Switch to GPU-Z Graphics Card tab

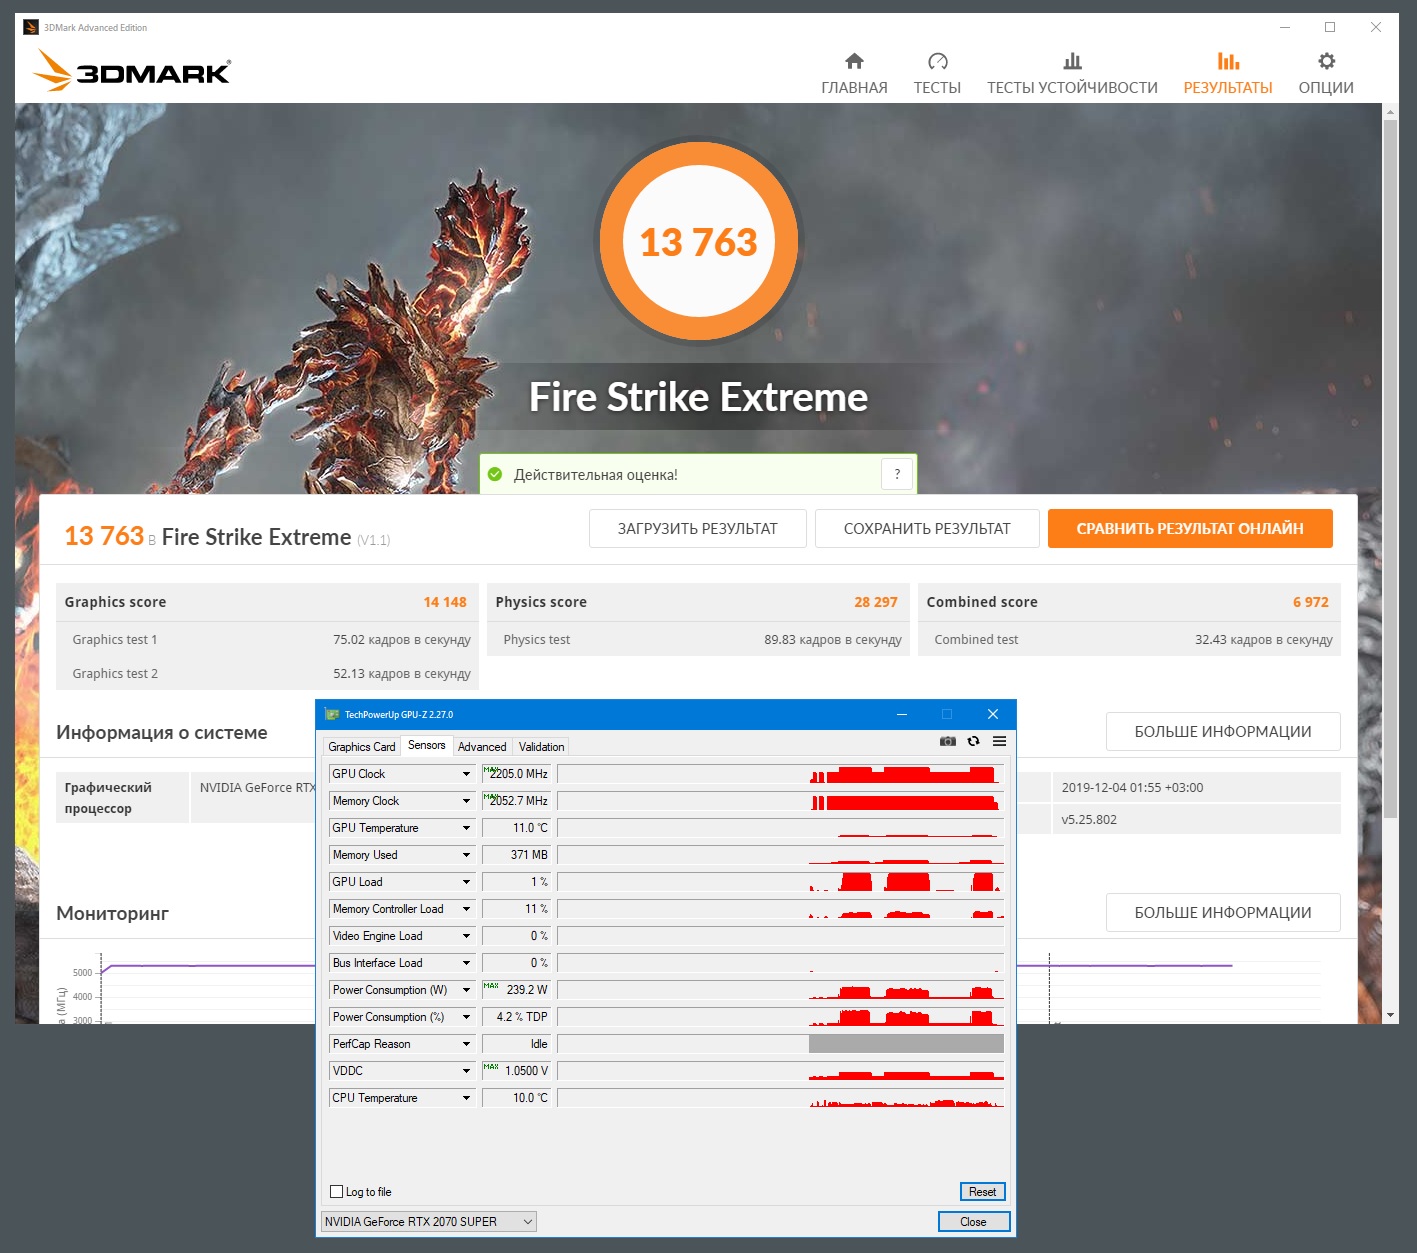coord(362,747)
